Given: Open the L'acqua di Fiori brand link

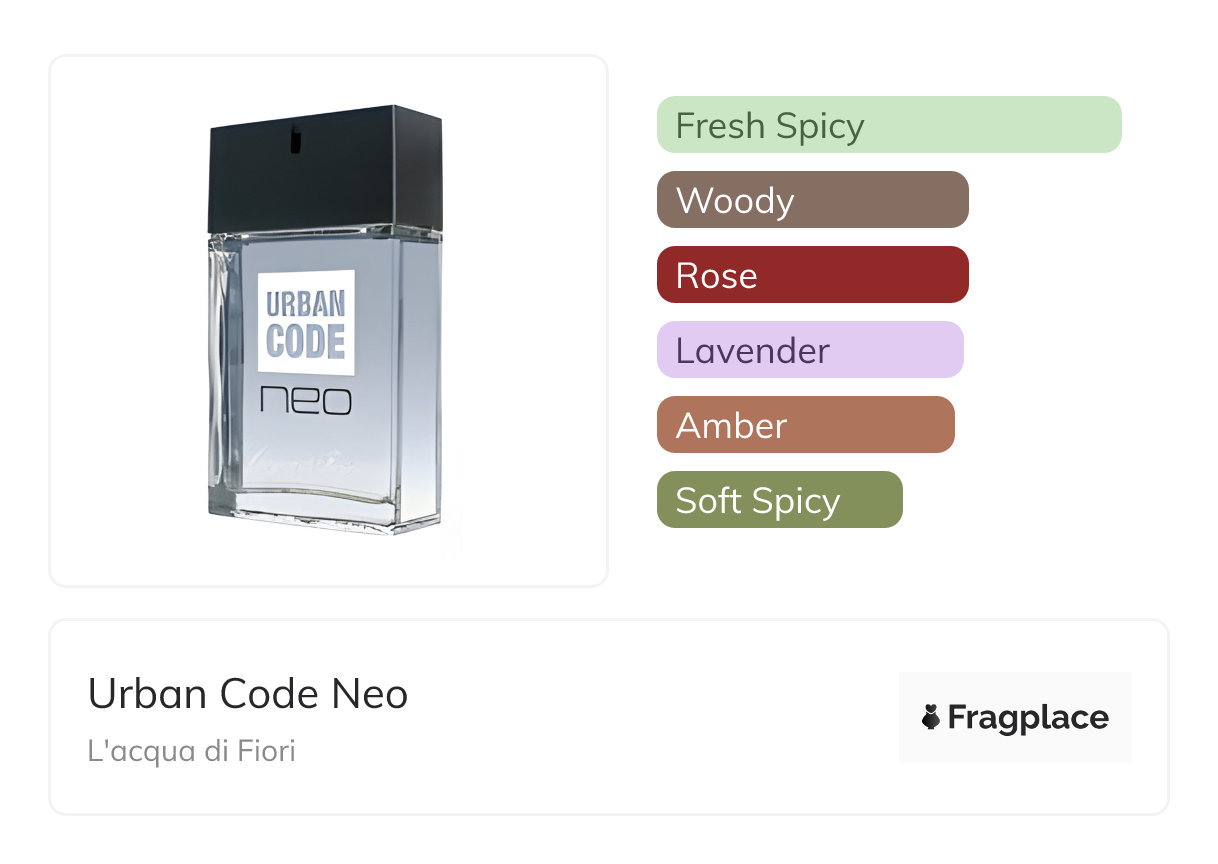Looking at the screenshot, I should tap(192, 750).
